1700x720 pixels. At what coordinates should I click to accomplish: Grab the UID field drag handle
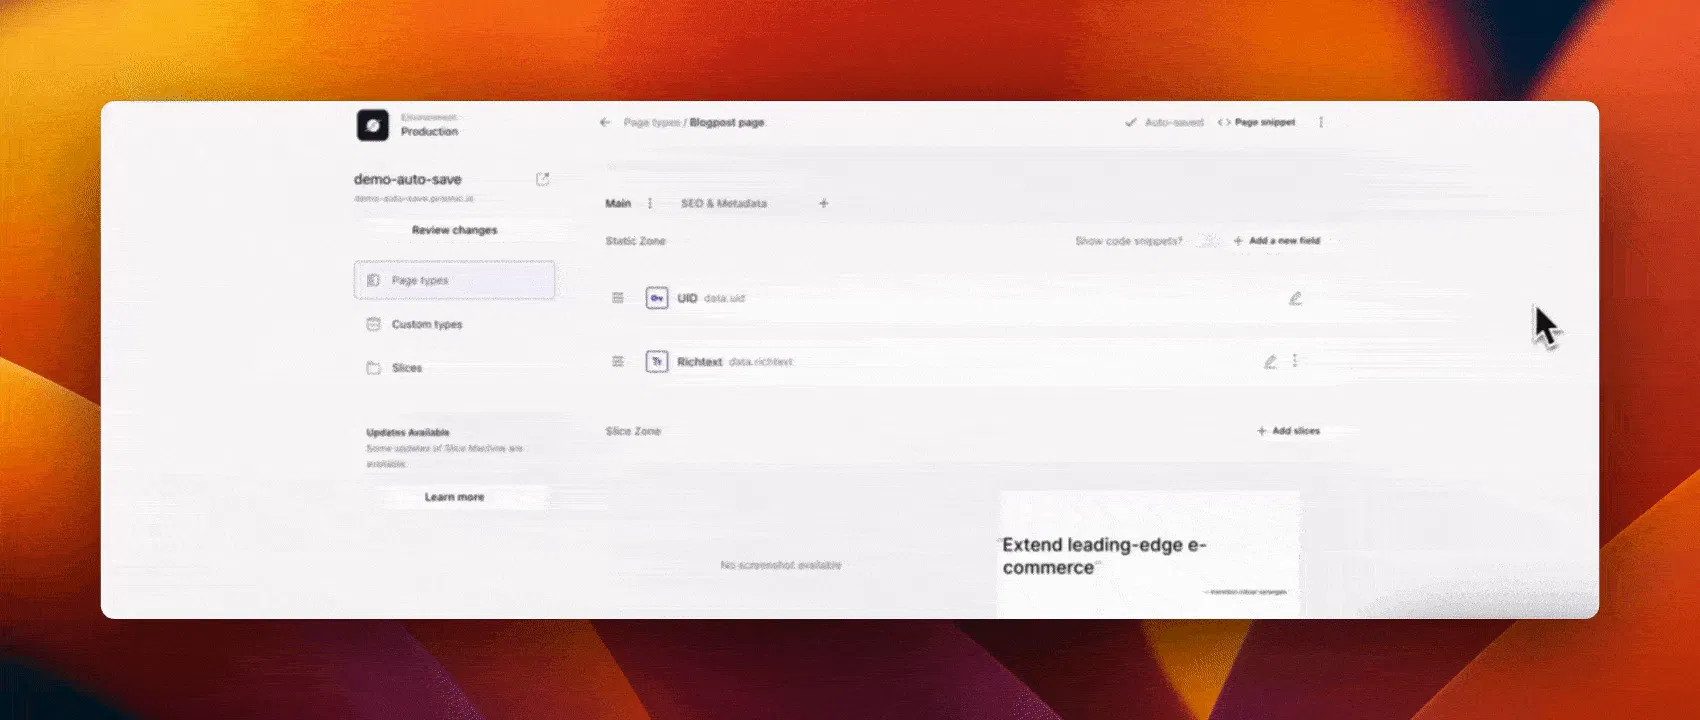pyautogui.click(x=618, y=298)
